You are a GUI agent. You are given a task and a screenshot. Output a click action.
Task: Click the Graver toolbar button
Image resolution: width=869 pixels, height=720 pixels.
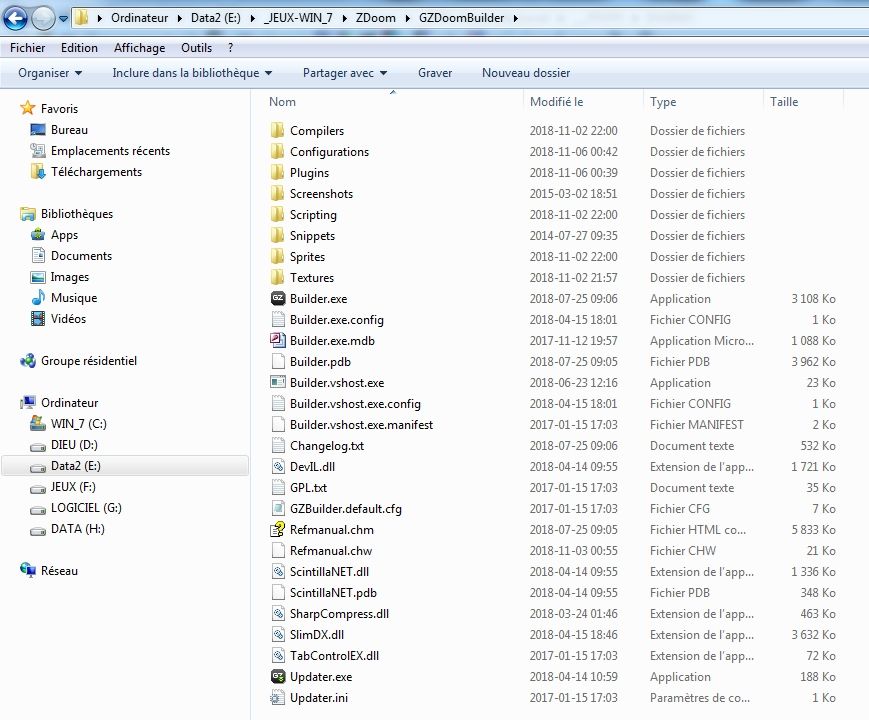pos(435,73)
